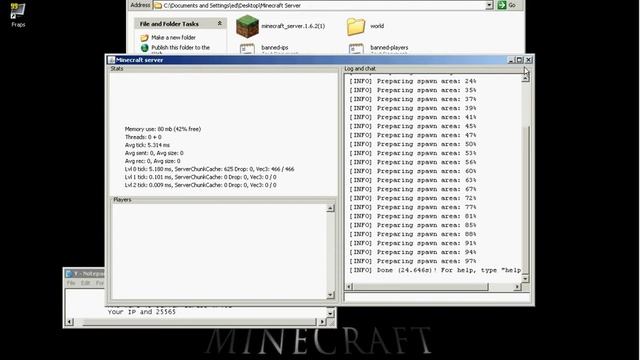Click the 'Lvl 0 tick' stats line
The image size is (640, 360).
point(209,169)
